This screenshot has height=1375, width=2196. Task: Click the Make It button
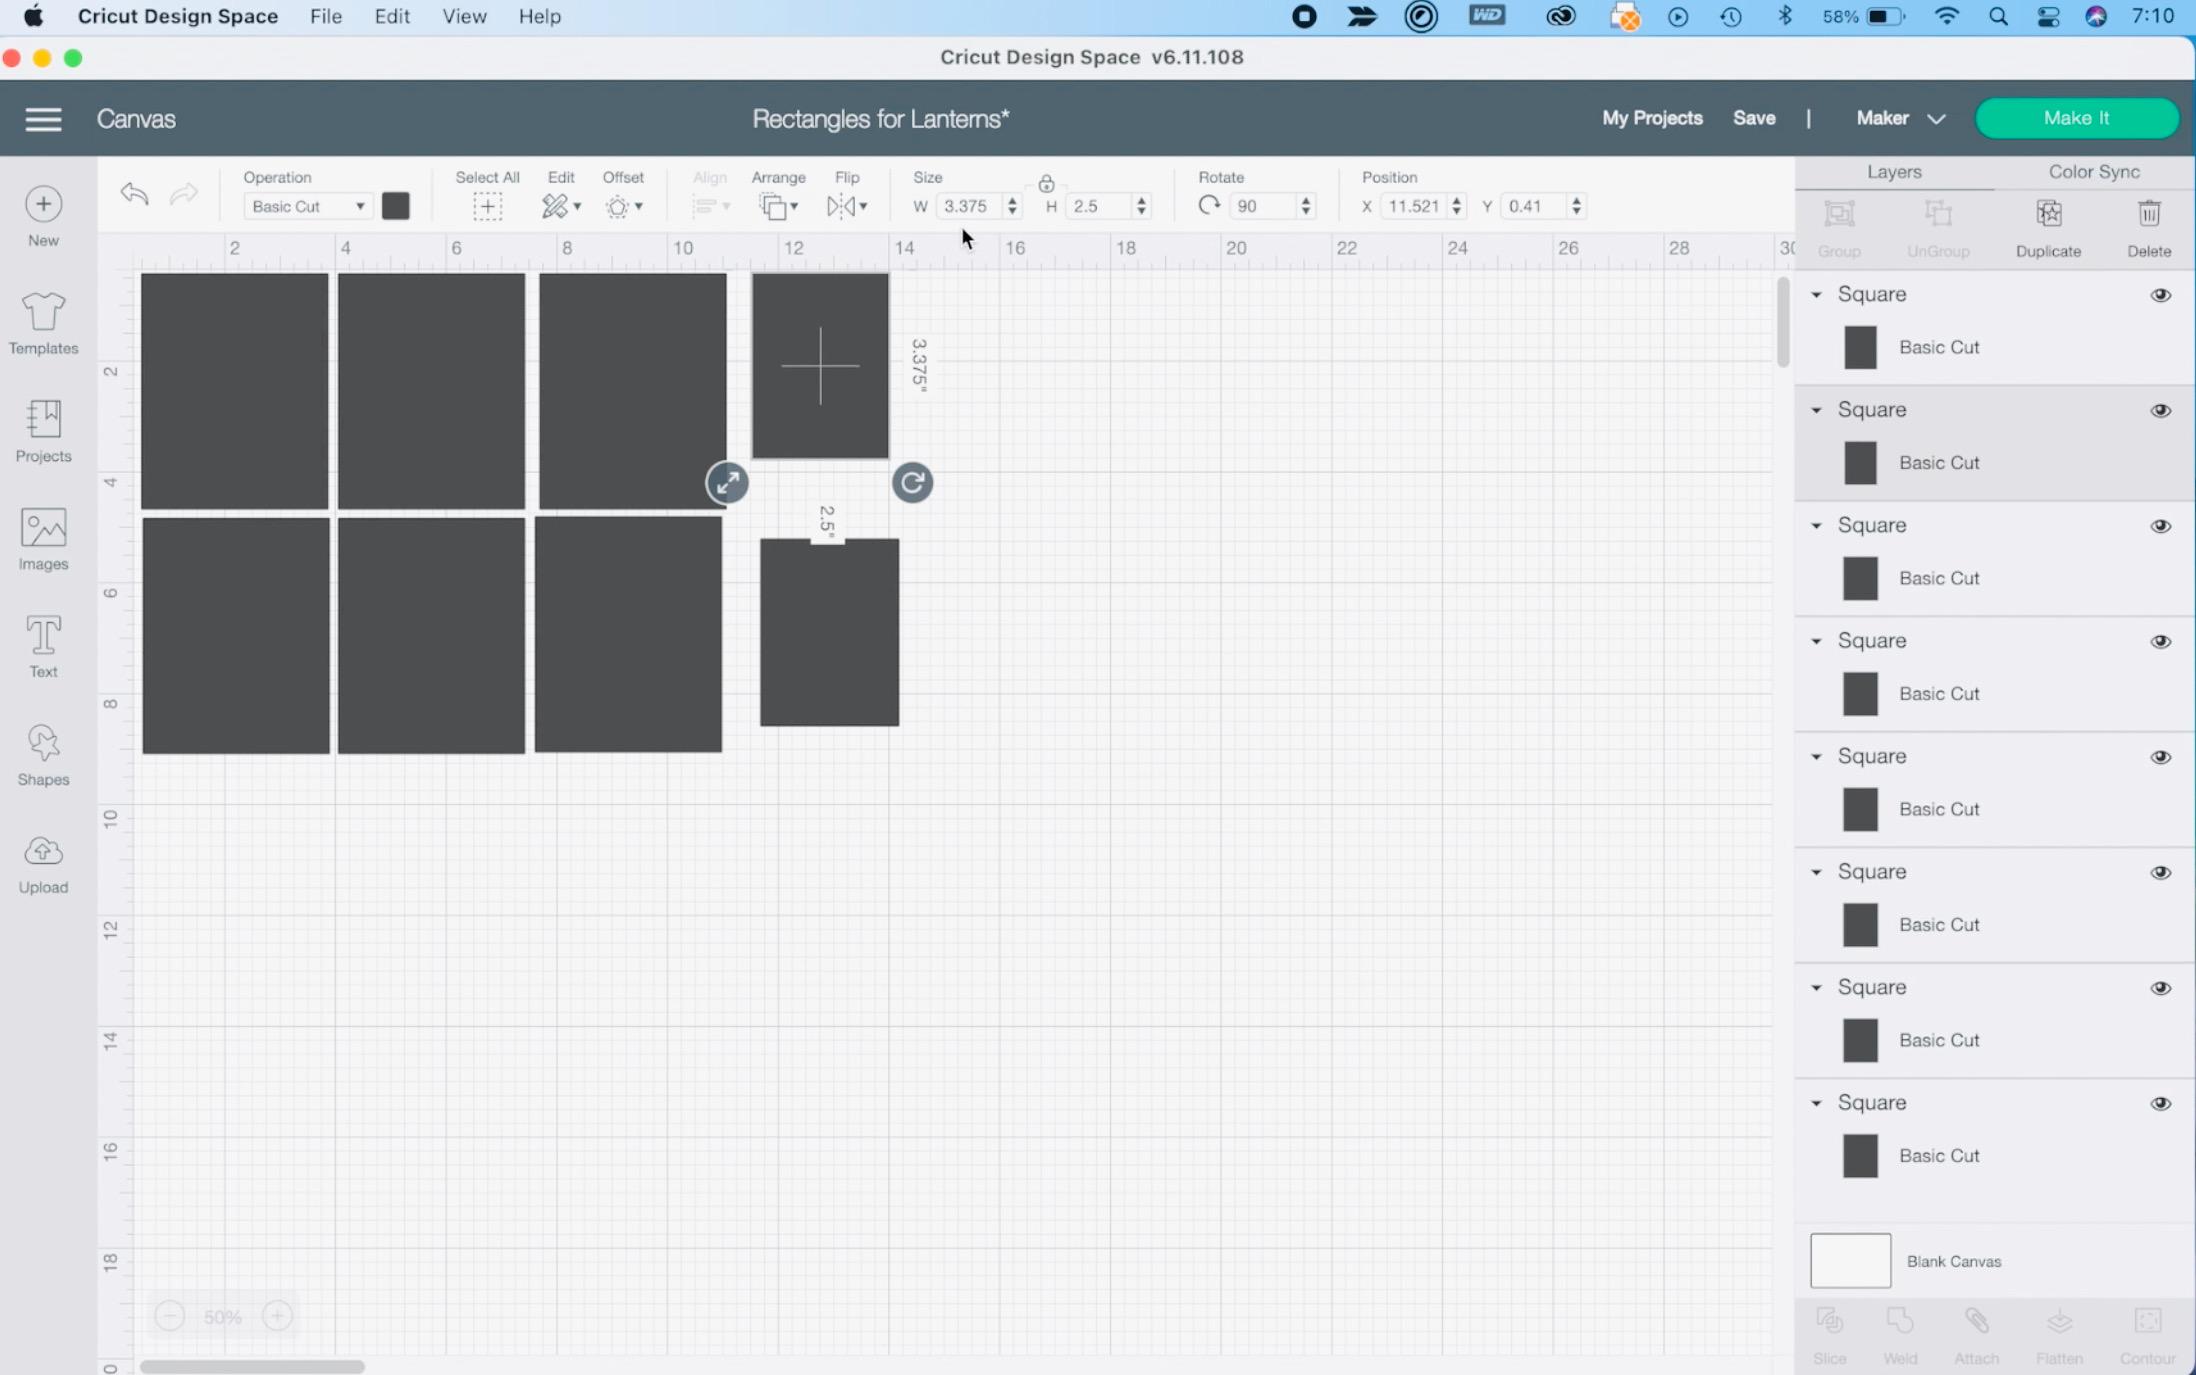pos(2076,118)
